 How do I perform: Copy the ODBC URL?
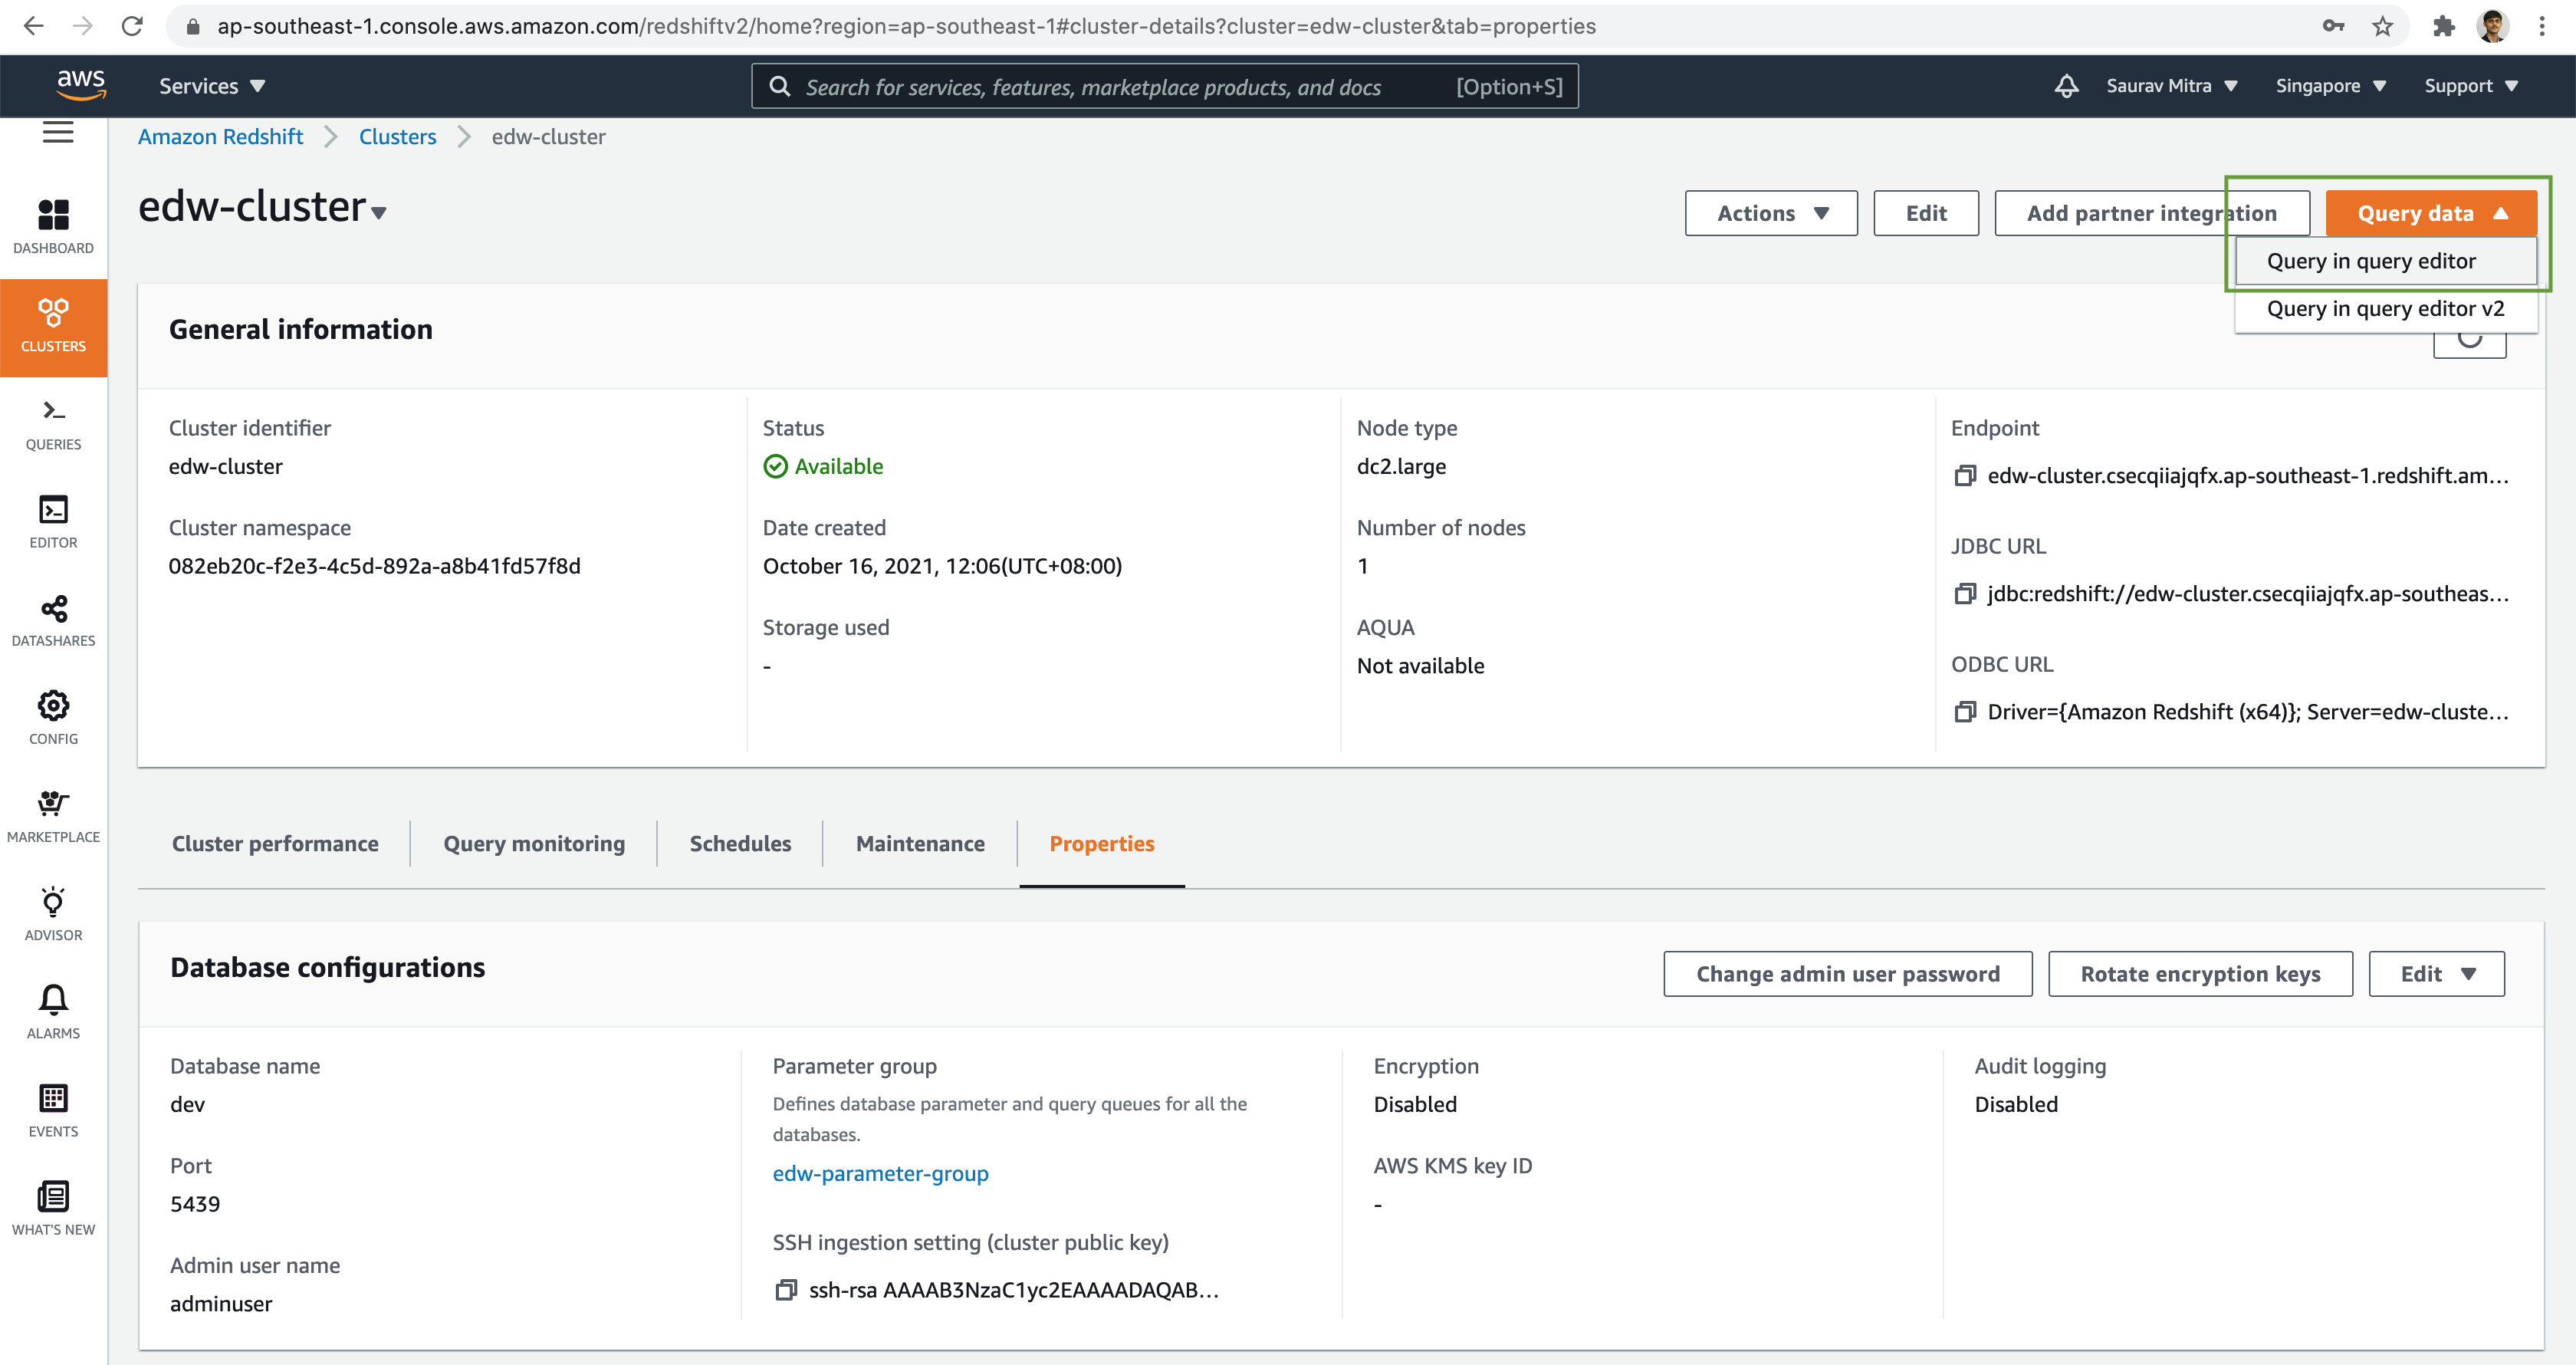point(1964,712)
